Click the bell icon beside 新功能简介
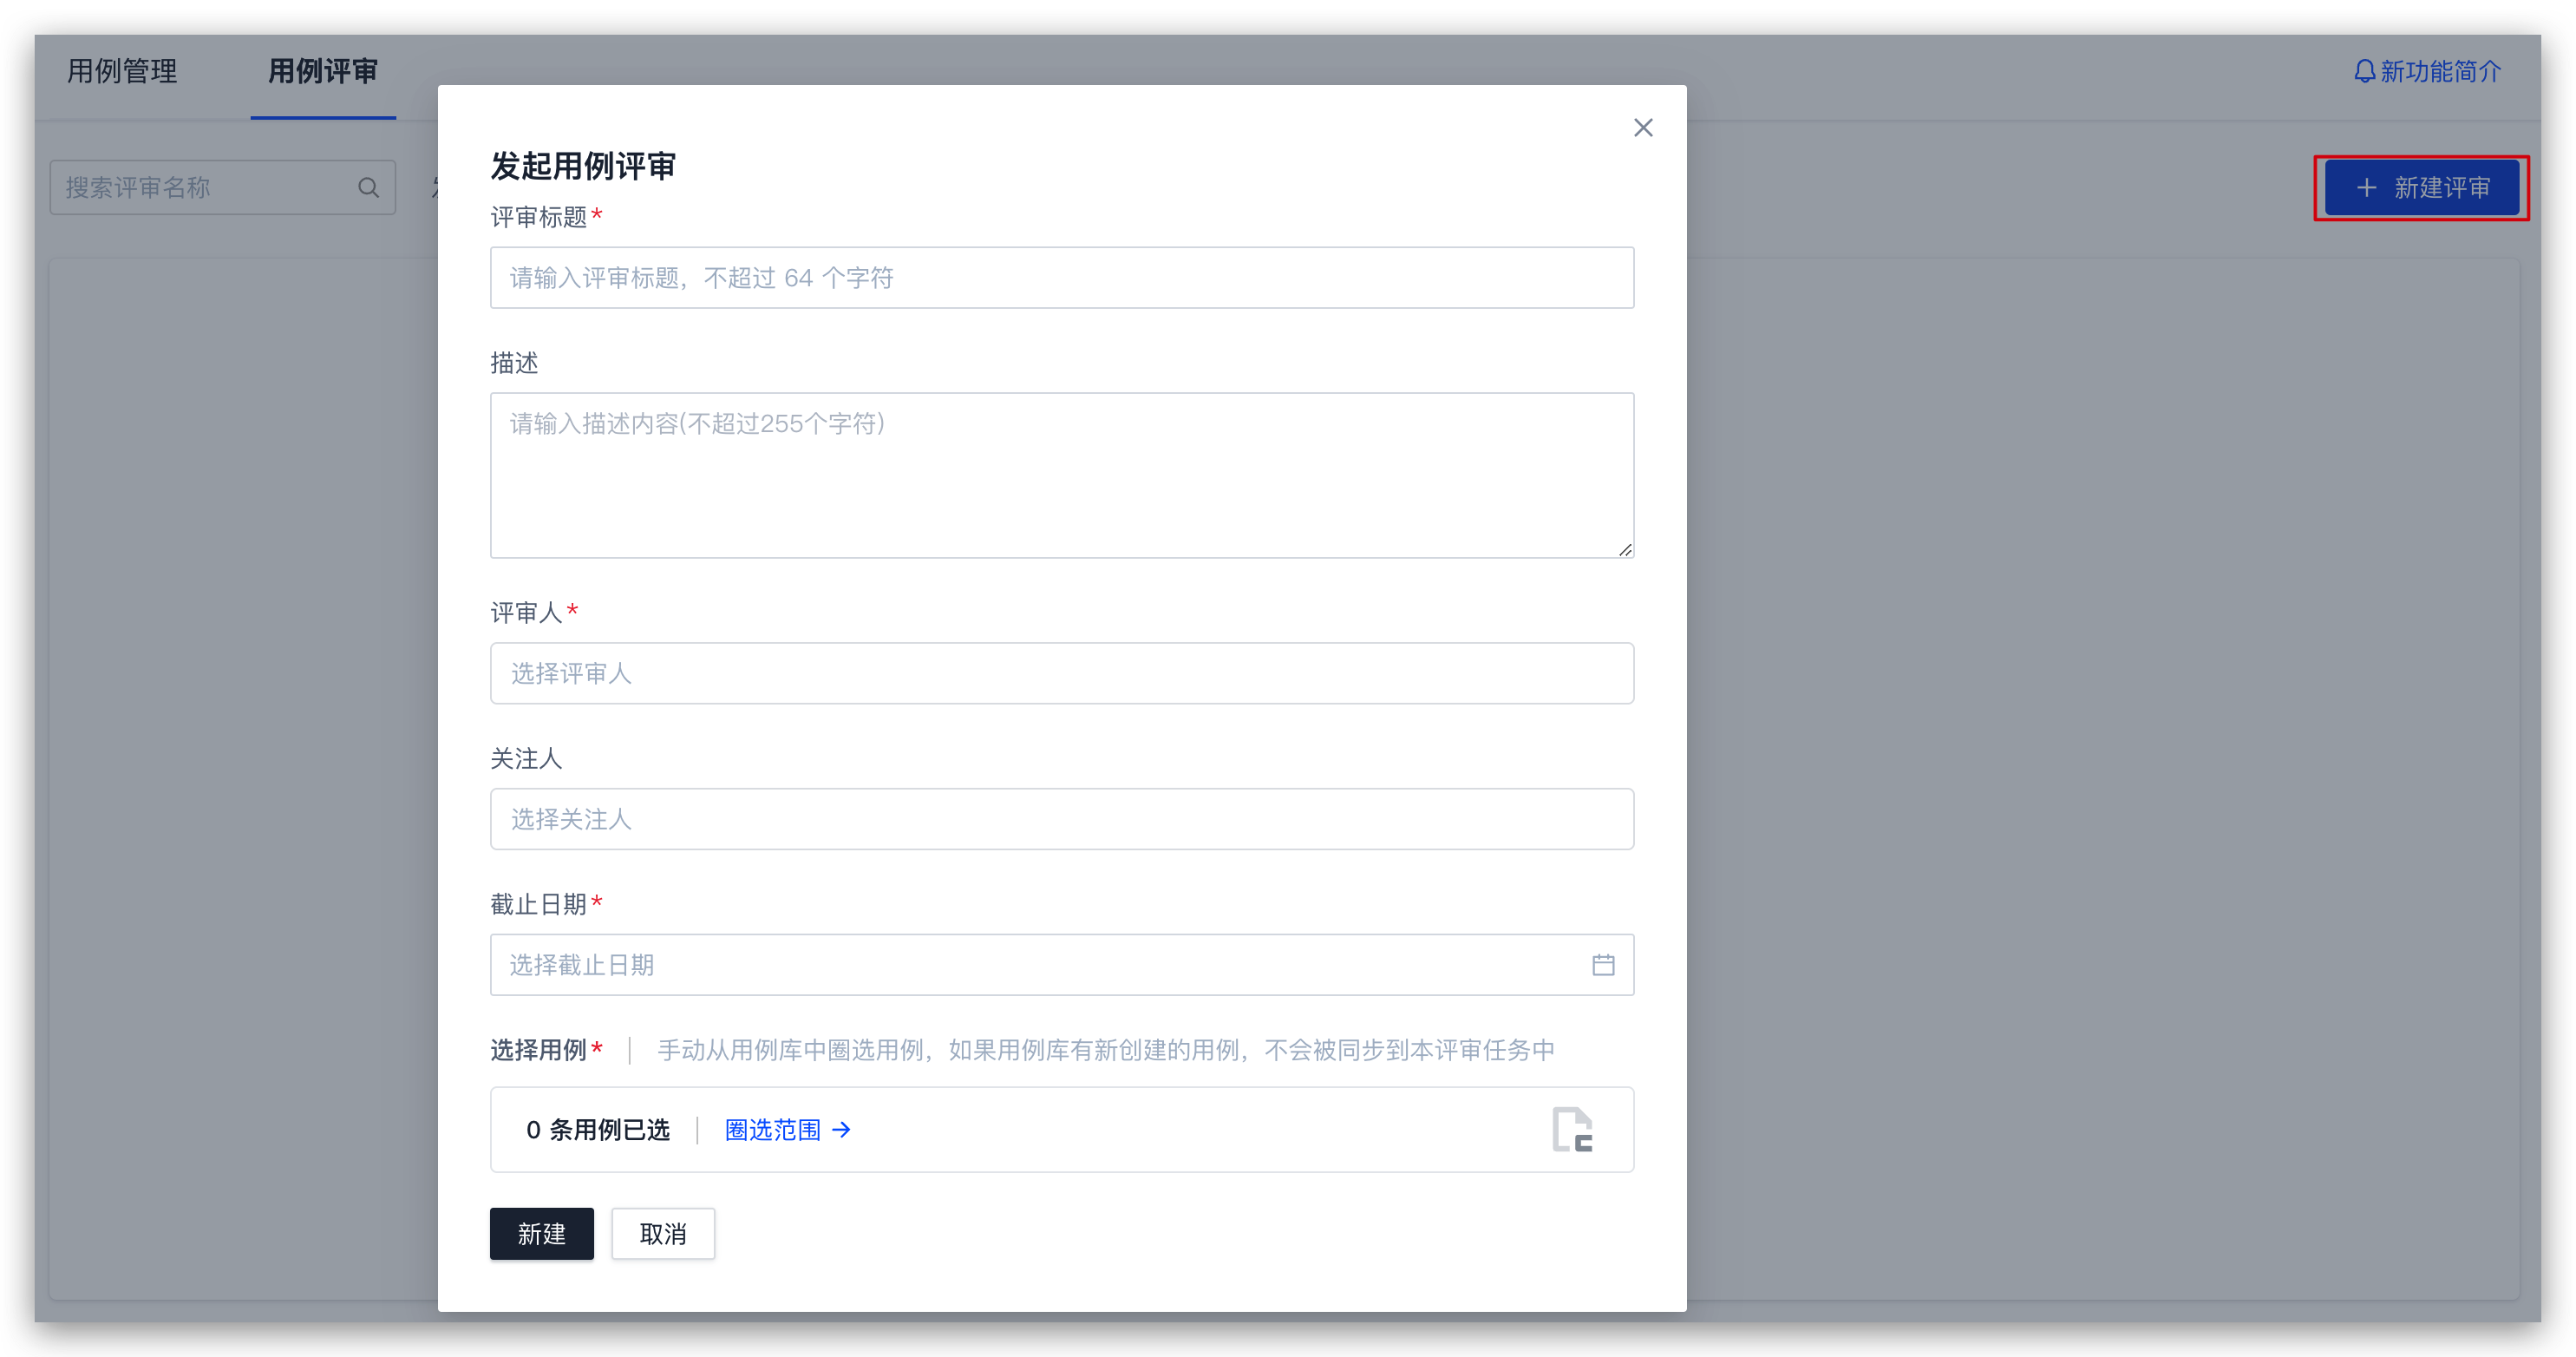This screenshot has width=2576, height=1357. (x=2364, y=72)
